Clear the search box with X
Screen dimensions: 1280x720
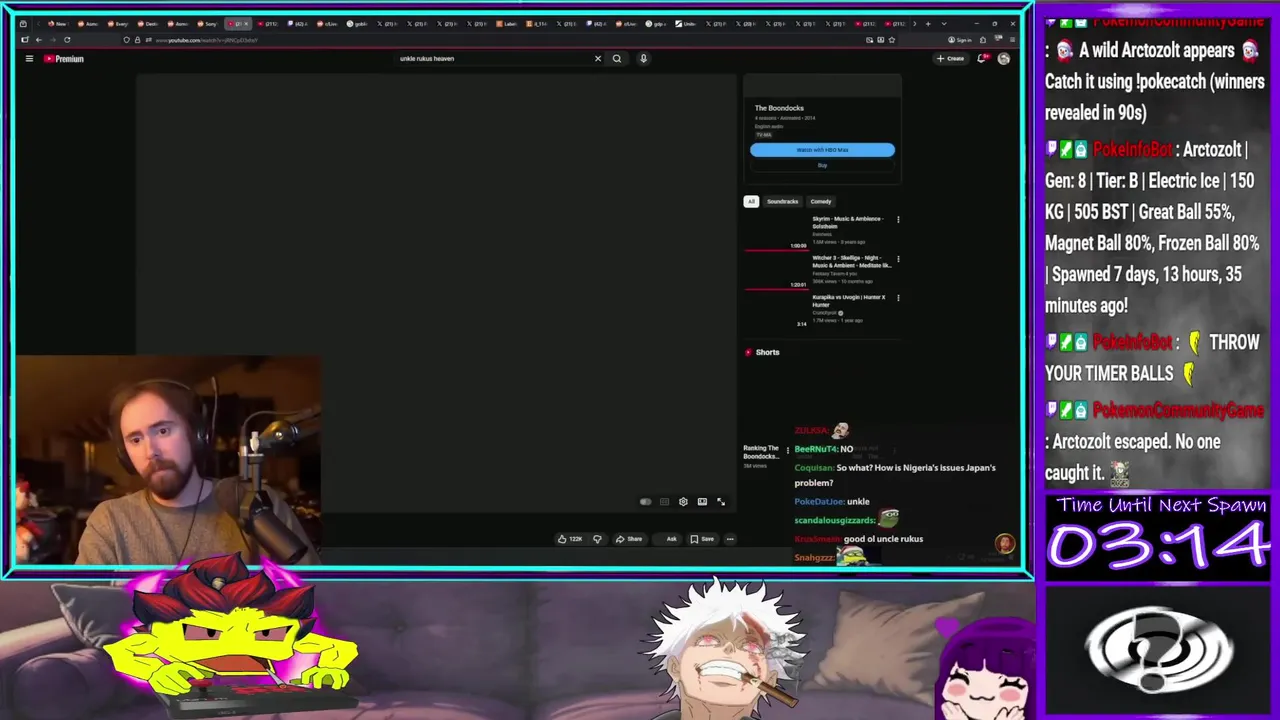(598, 58)
